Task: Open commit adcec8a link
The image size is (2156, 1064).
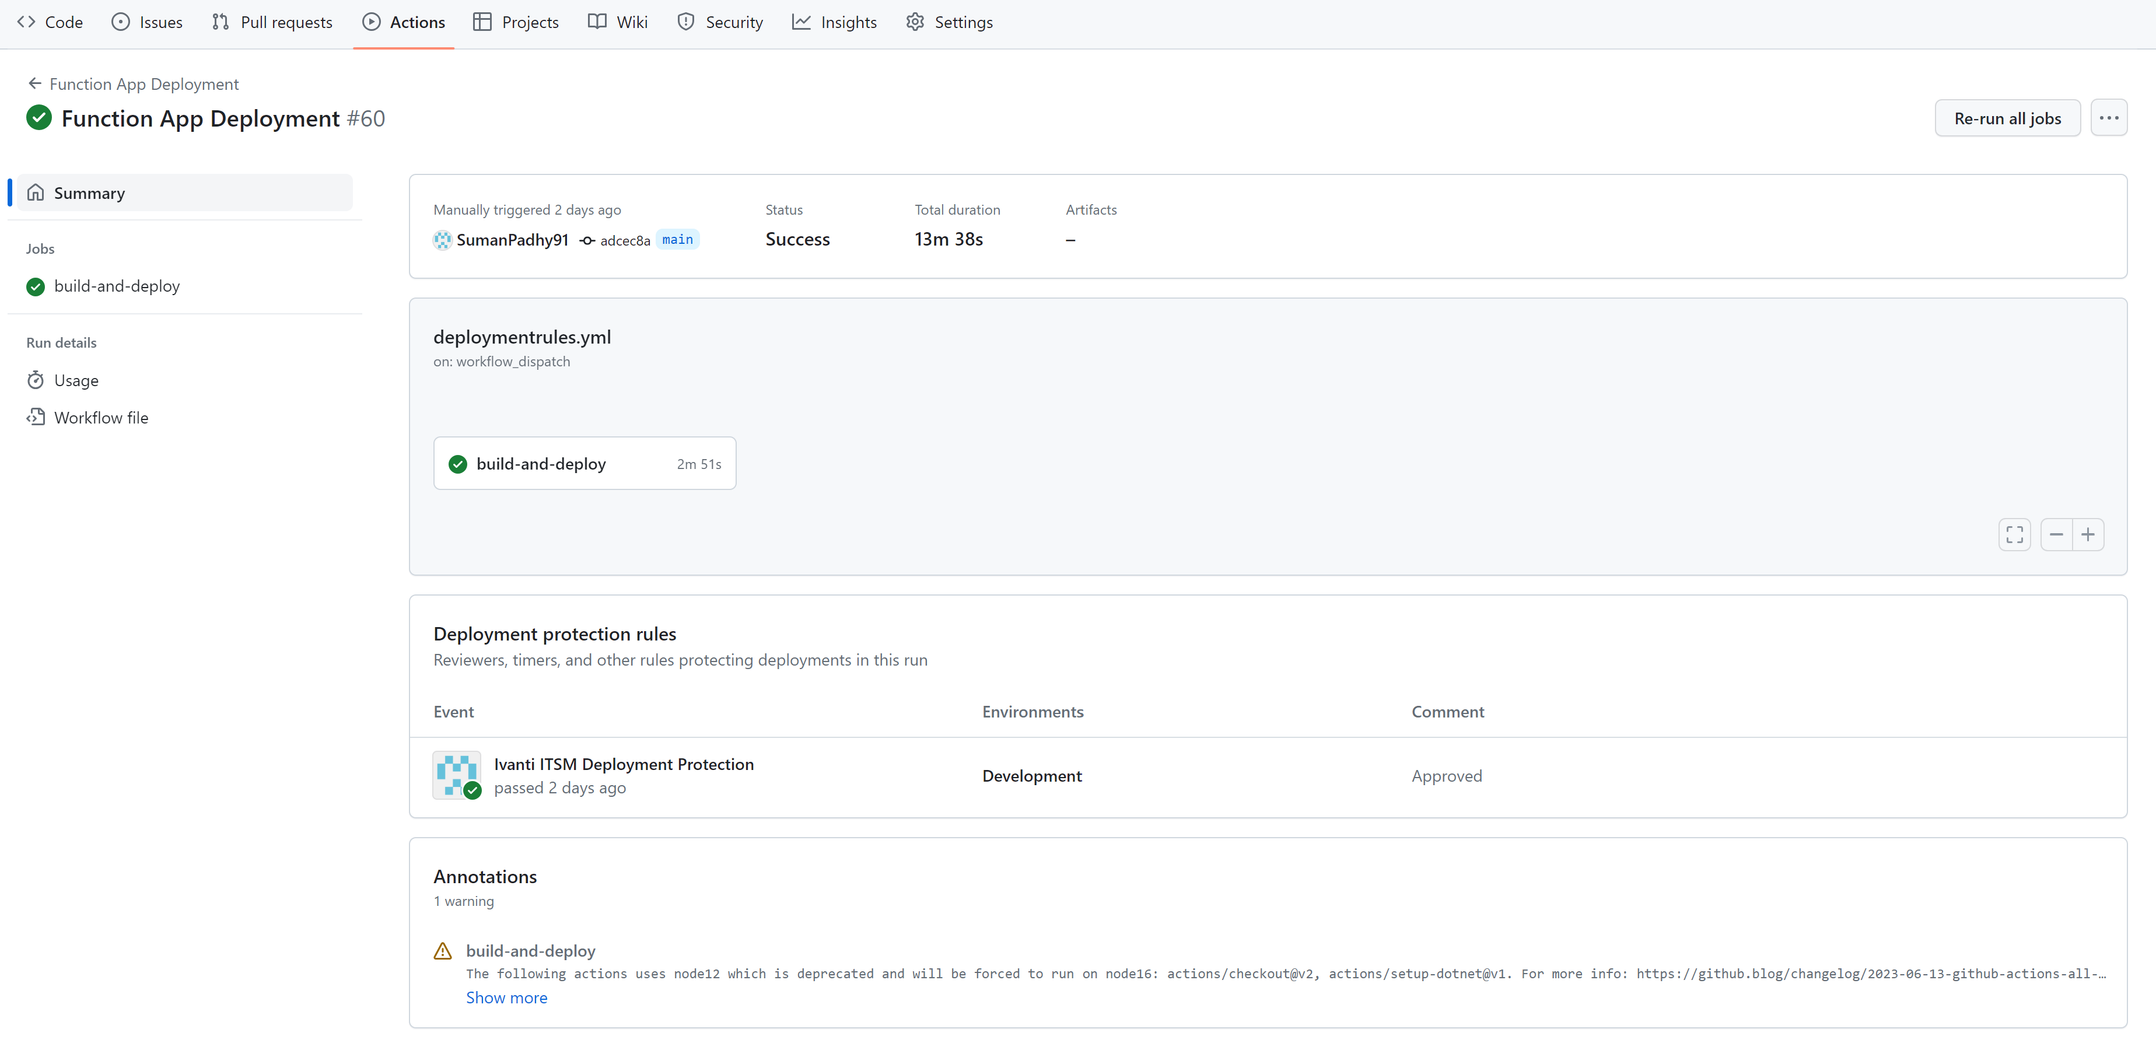Action: [624, 241]
